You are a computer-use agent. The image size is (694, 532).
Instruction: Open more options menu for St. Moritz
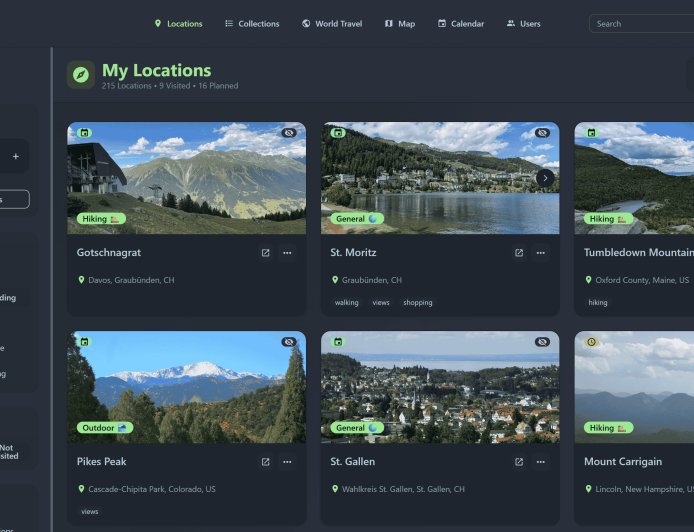pos(541,253)
